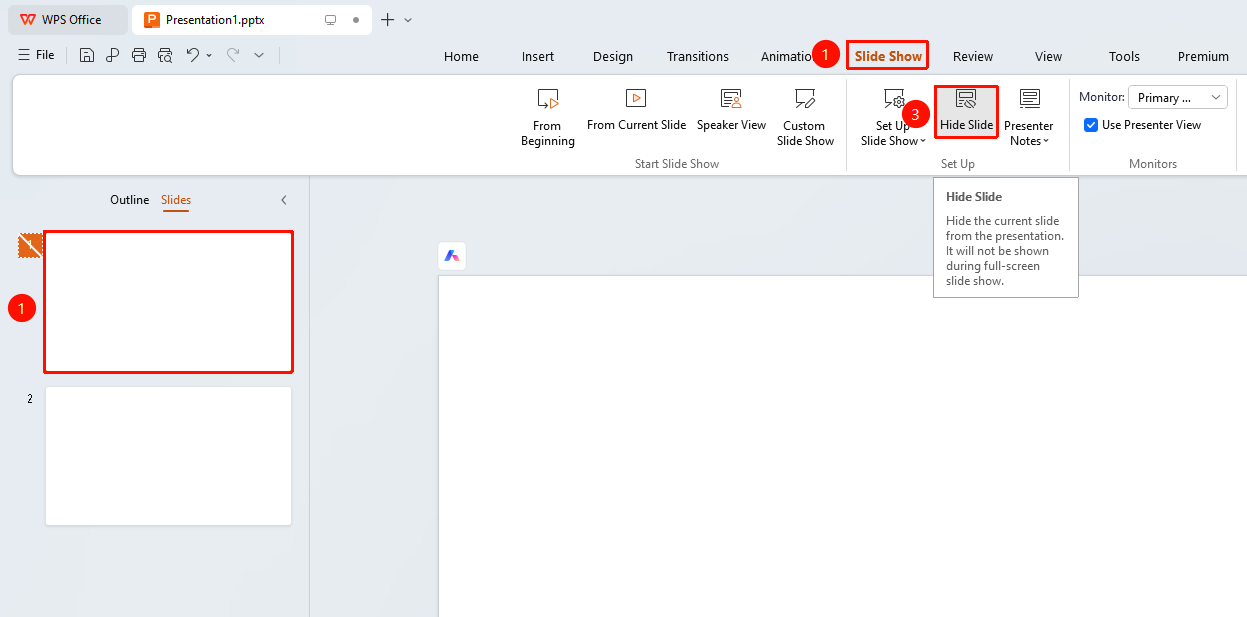Open the Insert ribbon tab

[538, 56]
